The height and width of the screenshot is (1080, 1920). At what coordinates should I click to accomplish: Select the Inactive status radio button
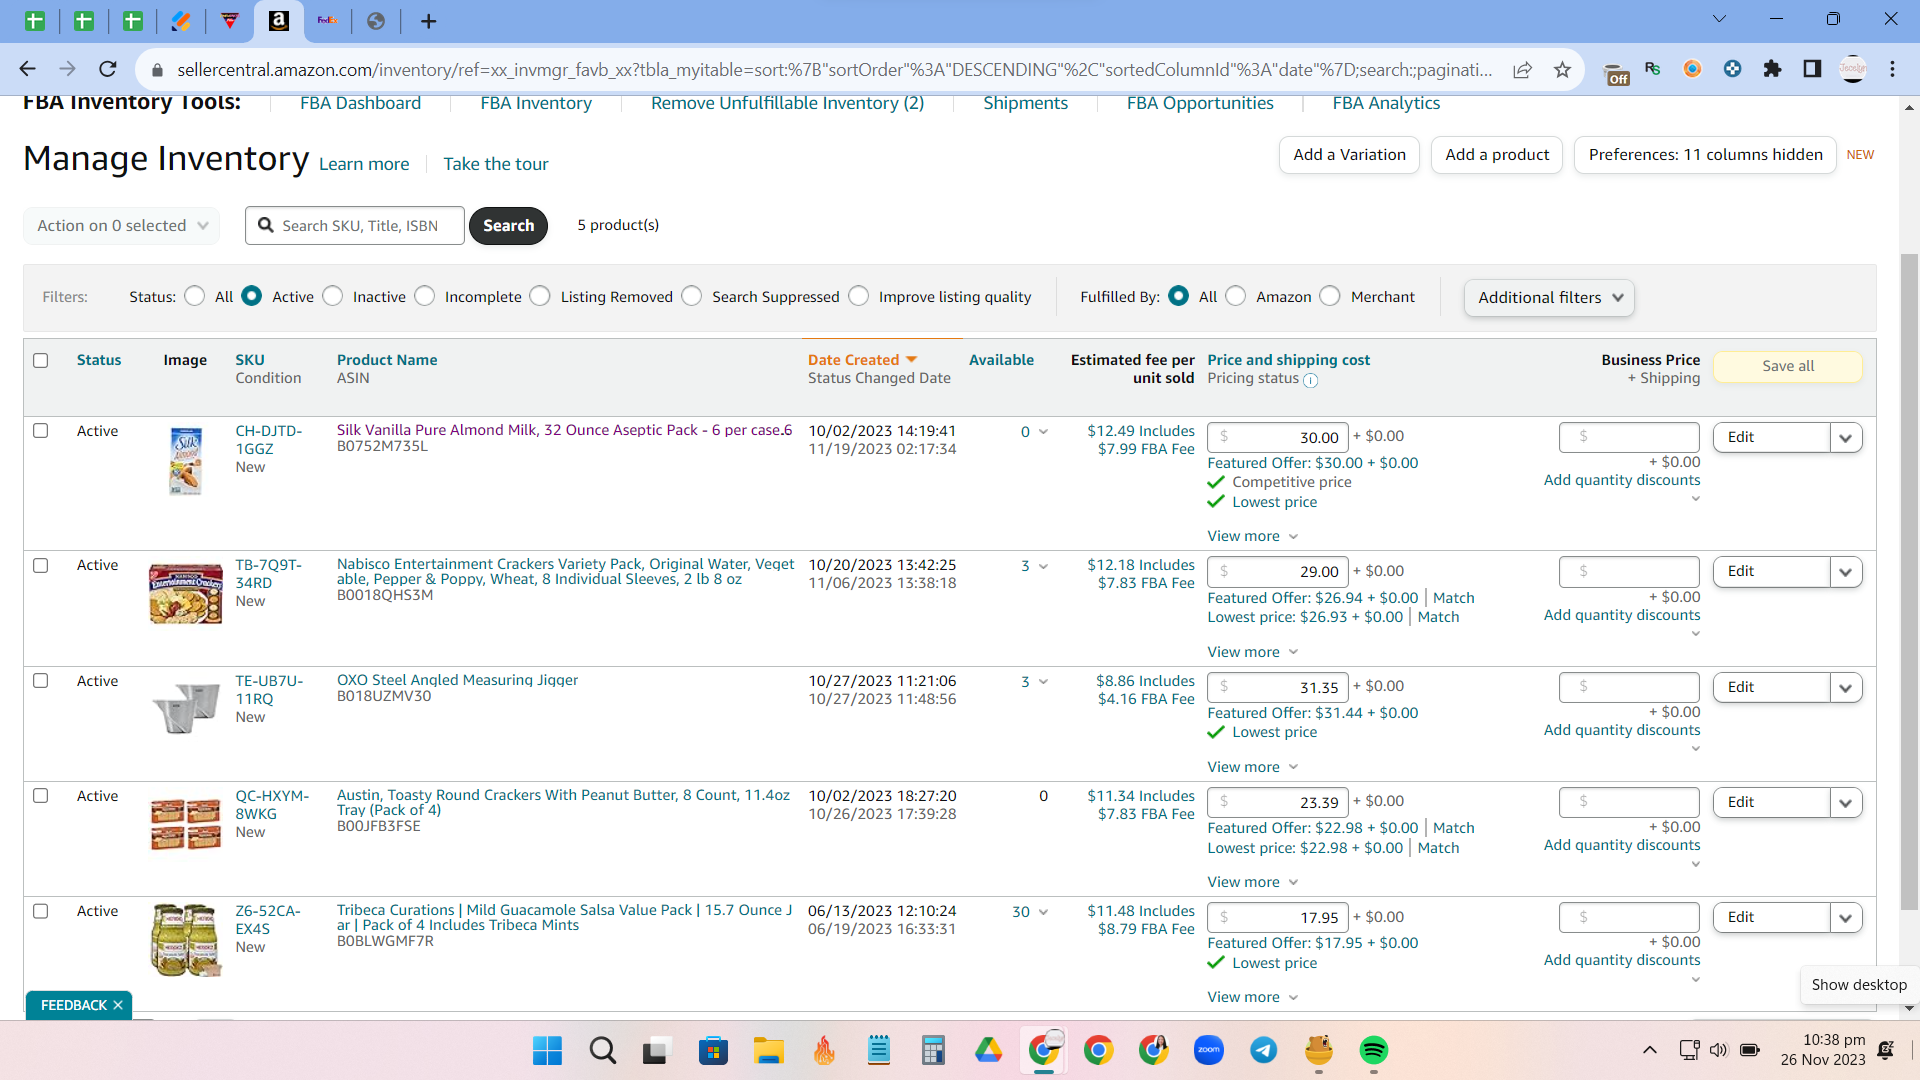pyautogui.click(x=333, y=296)
